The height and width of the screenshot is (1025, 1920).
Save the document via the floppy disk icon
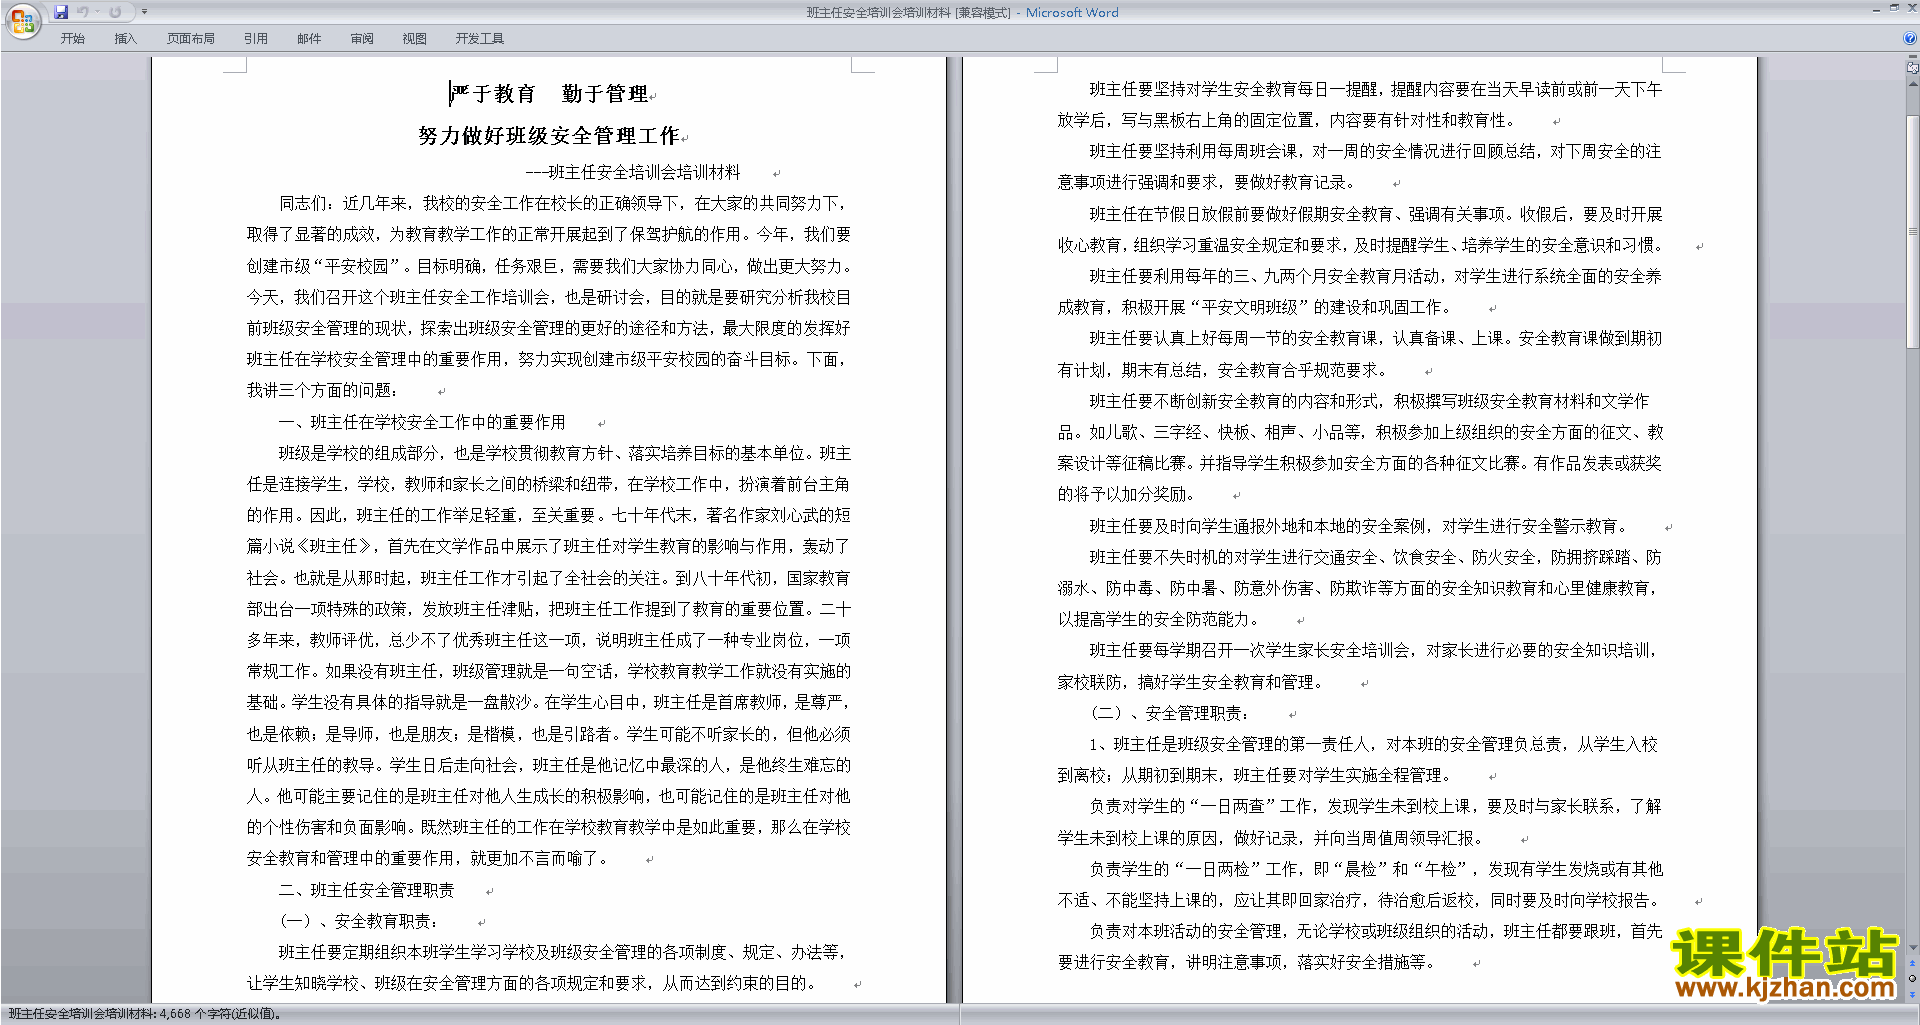coord(61,12)
